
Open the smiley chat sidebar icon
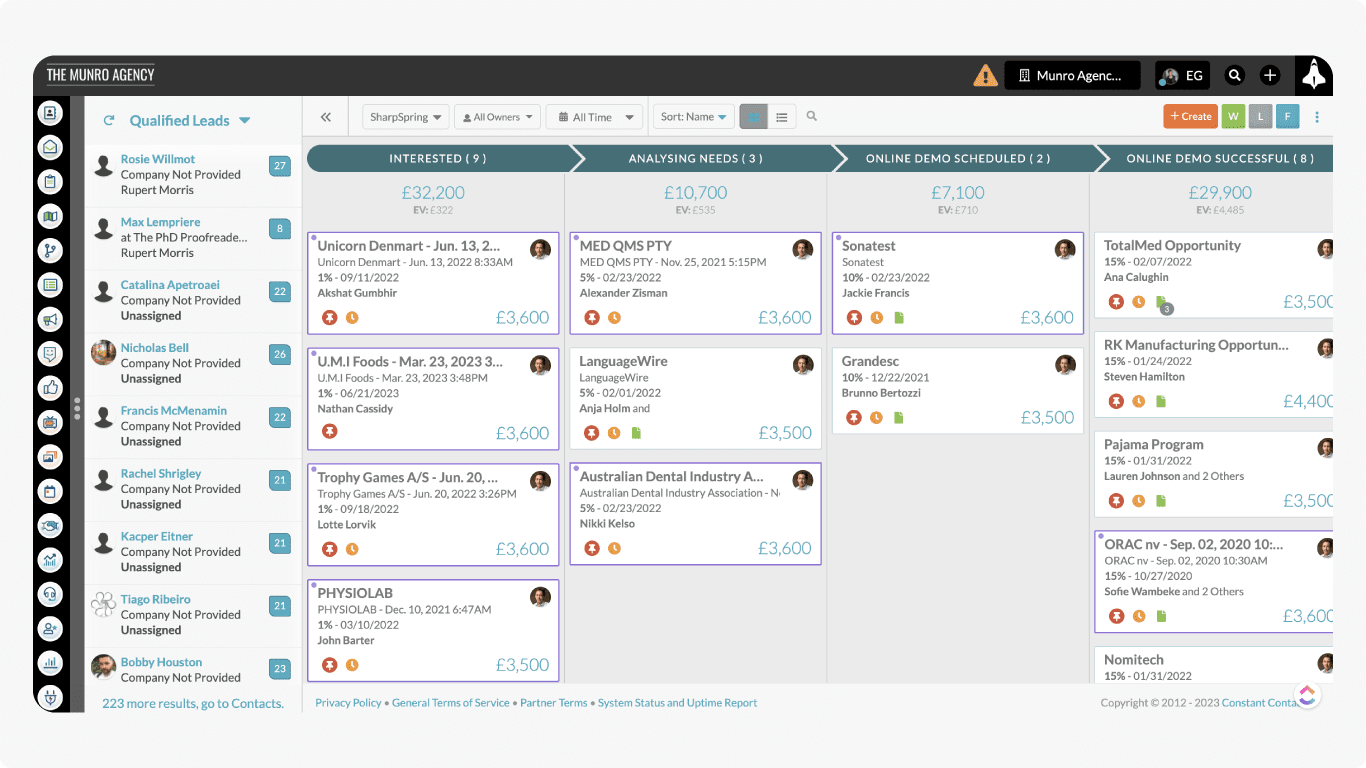[x=50, y=354]
